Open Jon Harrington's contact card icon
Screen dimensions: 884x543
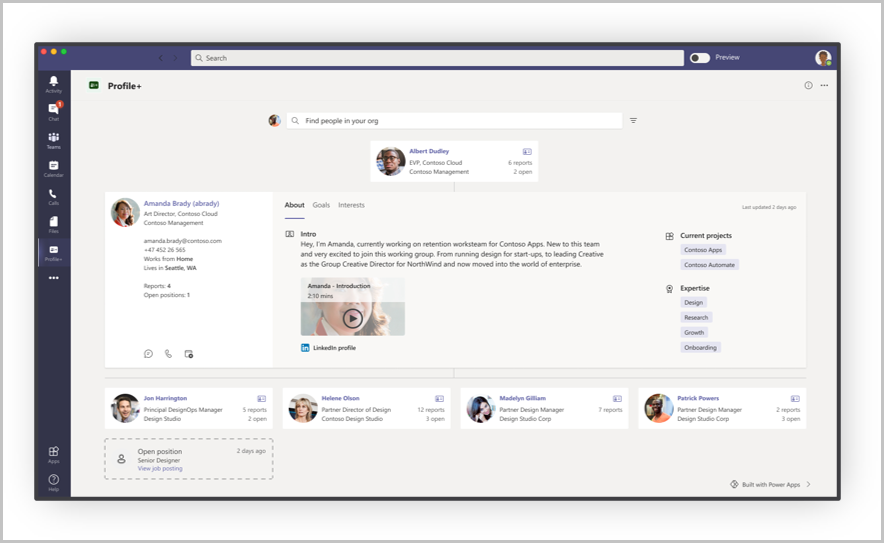tap(262, 399)
